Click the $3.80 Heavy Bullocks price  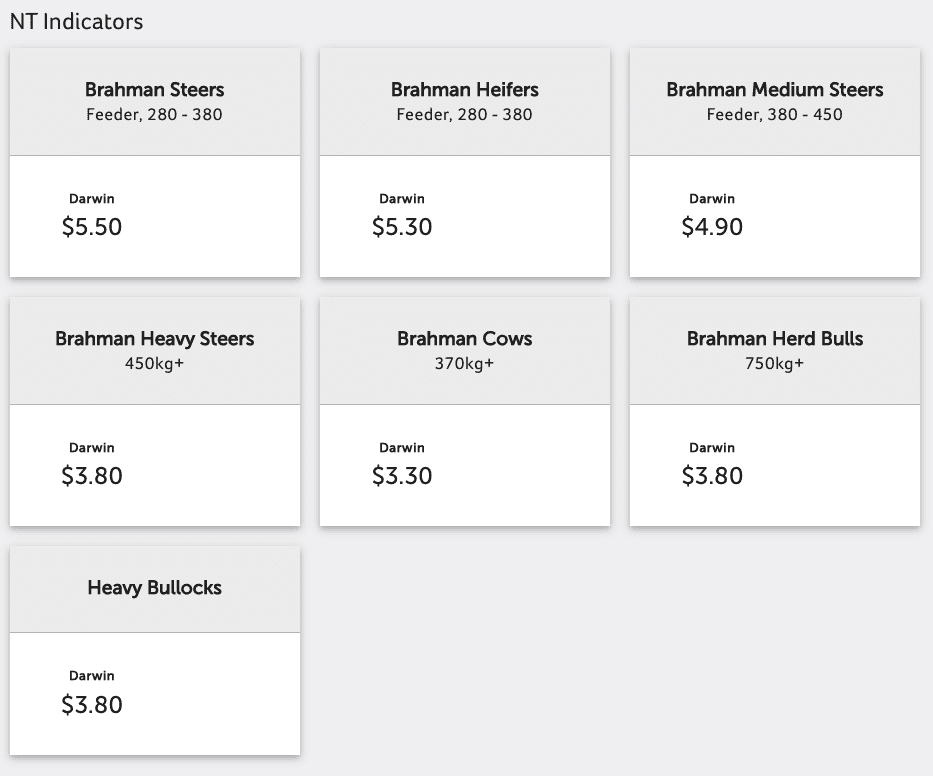click(92, 705)
